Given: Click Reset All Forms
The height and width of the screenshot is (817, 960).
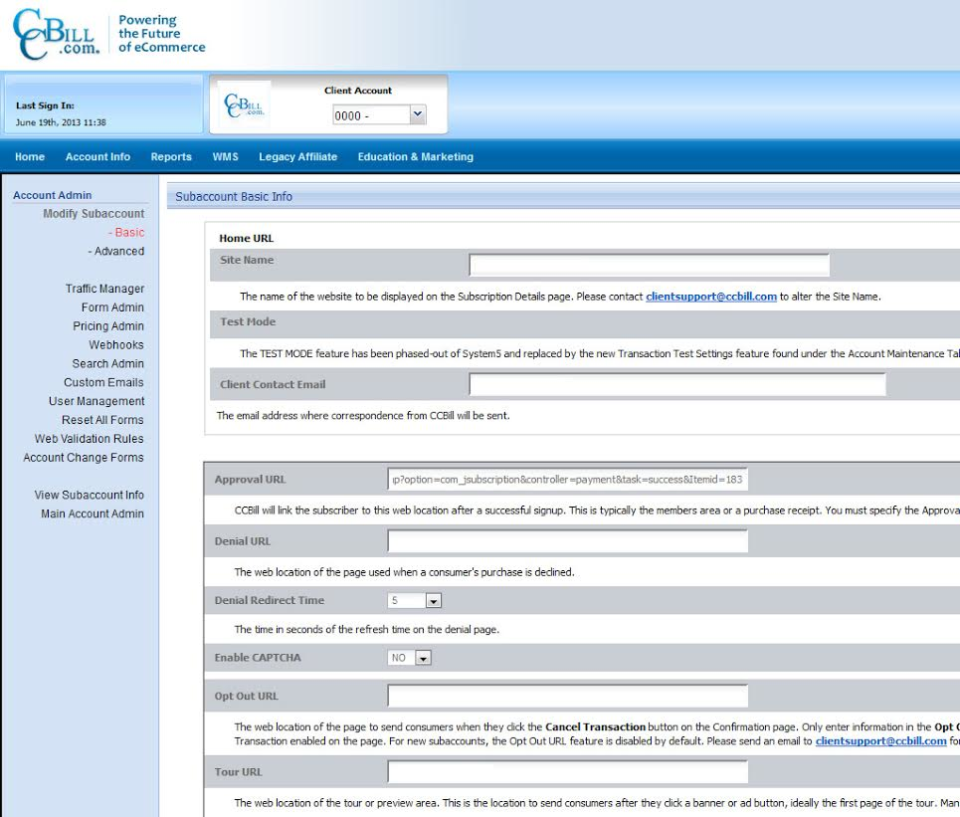Looking at the screenshot, I should tap(104, 419).
